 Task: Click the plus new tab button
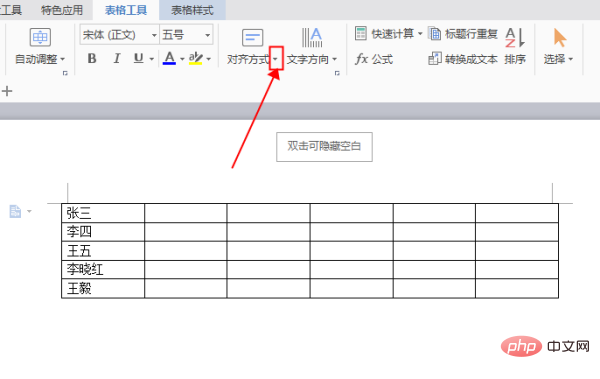click(x=7, y=91)
